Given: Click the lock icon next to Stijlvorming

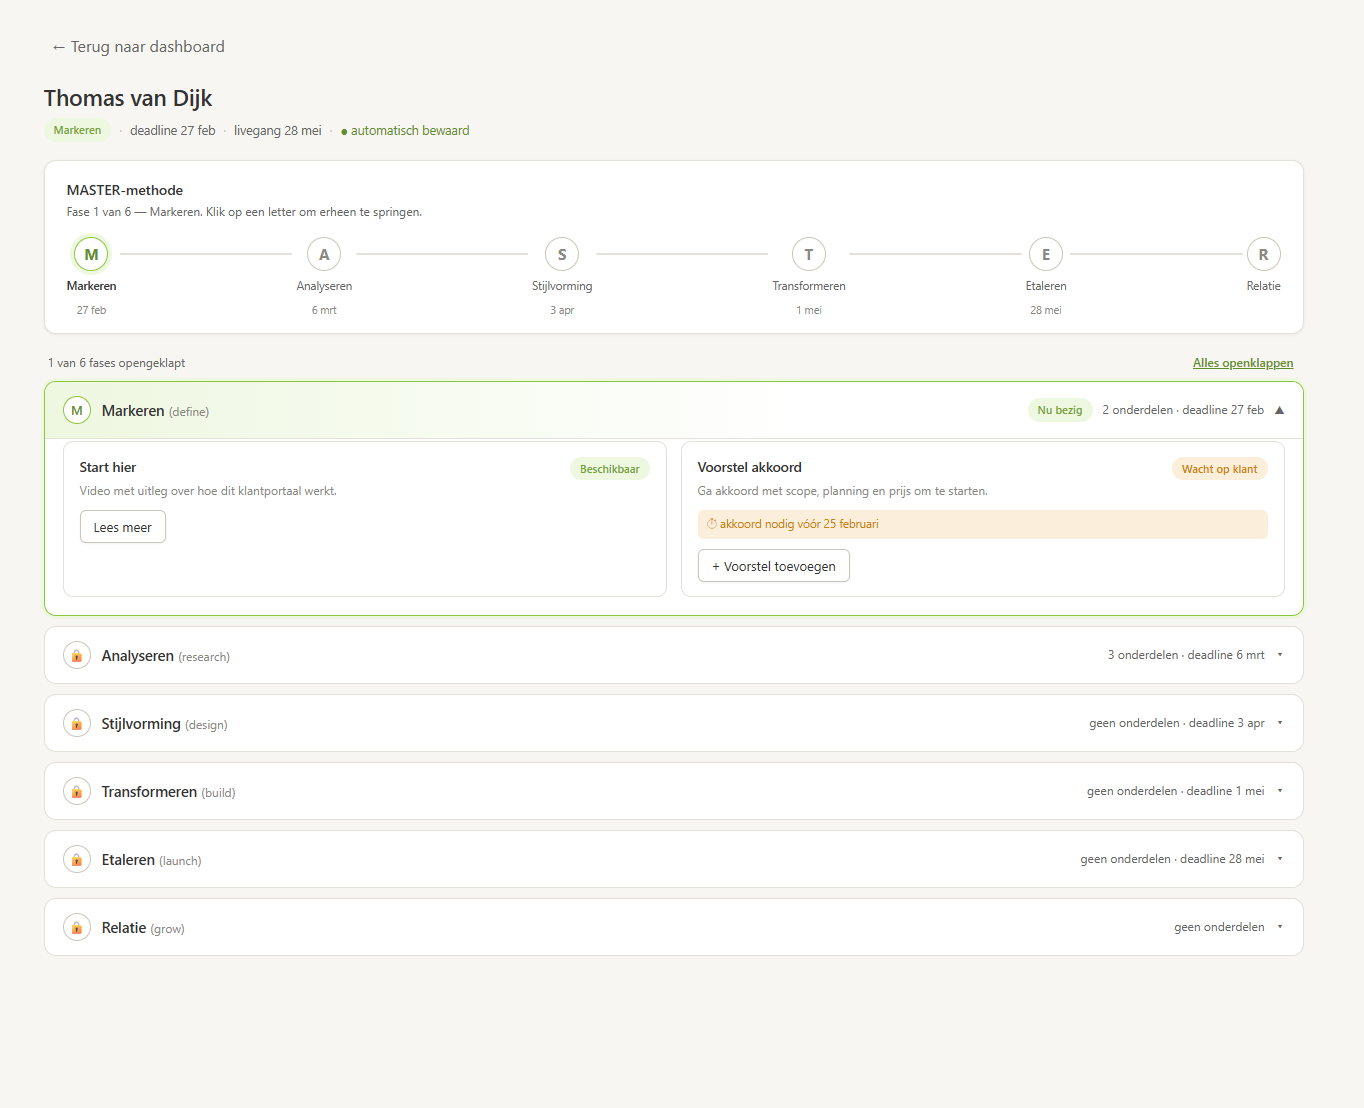Looking at the screenshot, I should pos(77,724).
